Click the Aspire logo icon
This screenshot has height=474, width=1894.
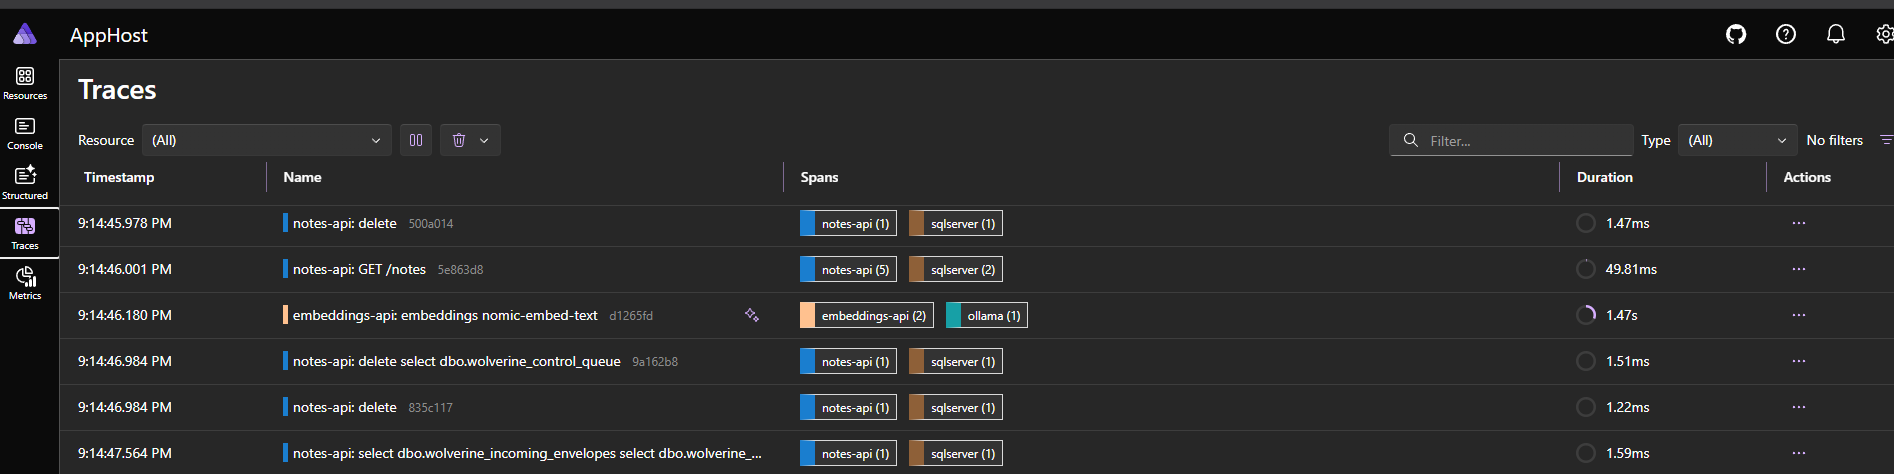[25, 34]
